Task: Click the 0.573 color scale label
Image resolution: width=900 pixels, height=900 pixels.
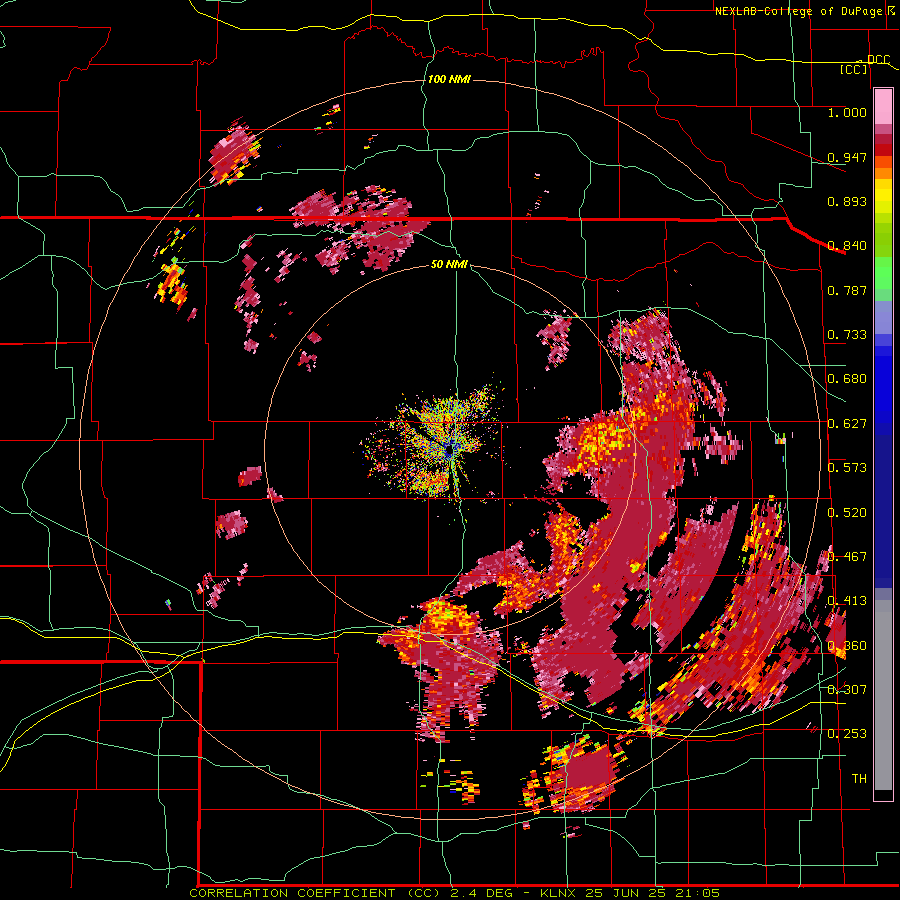Action: tap(847, 468)
